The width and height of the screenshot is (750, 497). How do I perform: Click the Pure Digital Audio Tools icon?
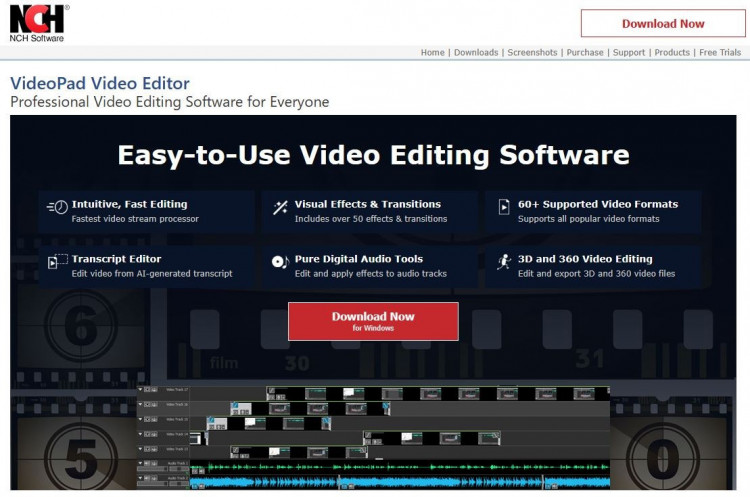280,263
